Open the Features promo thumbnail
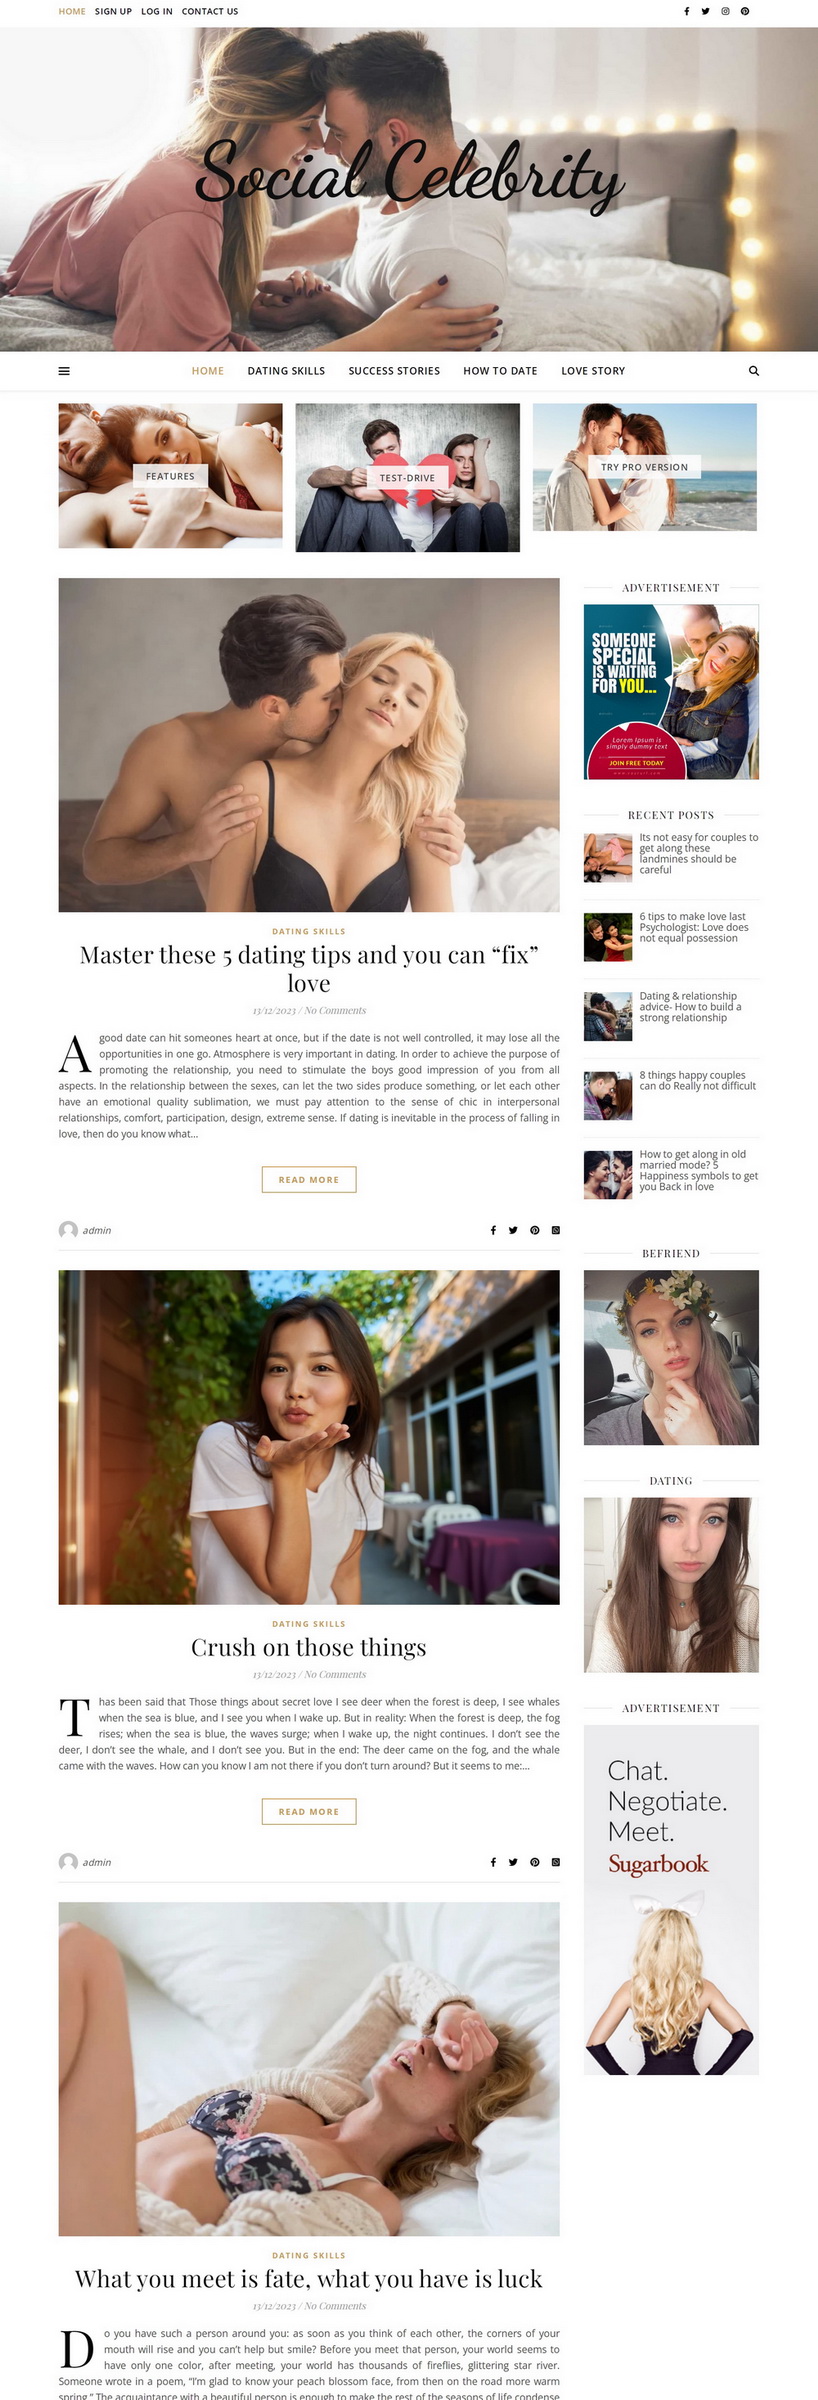 (170, 476)
